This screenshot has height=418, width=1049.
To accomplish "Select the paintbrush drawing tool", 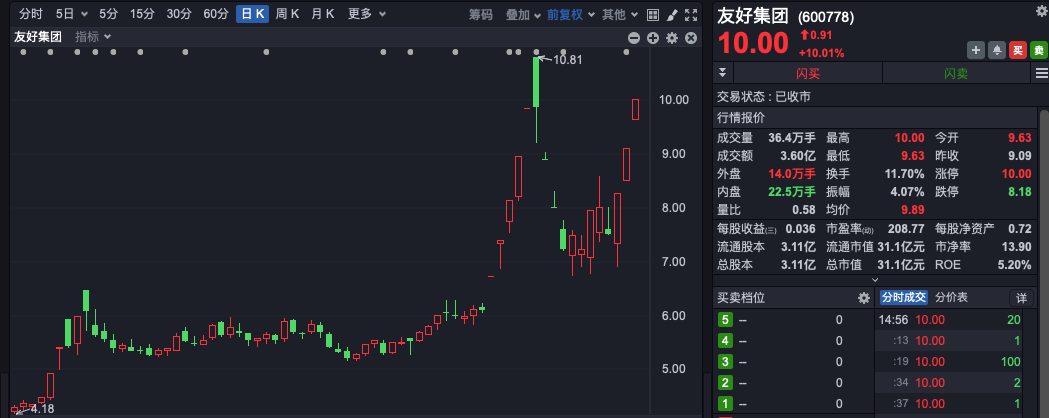I will [672, 14].
